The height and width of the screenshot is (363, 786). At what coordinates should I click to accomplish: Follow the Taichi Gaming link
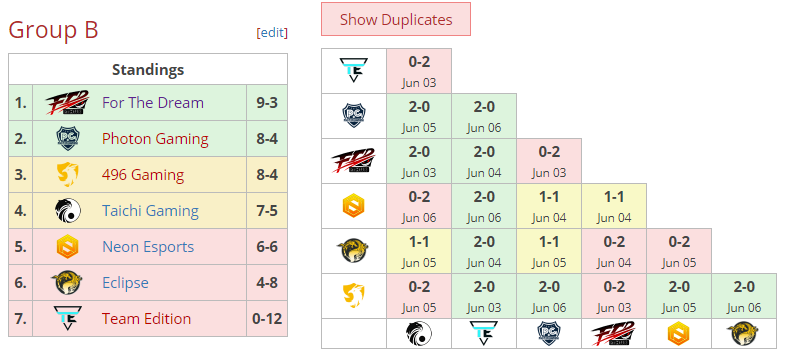[x=150, y=211]
